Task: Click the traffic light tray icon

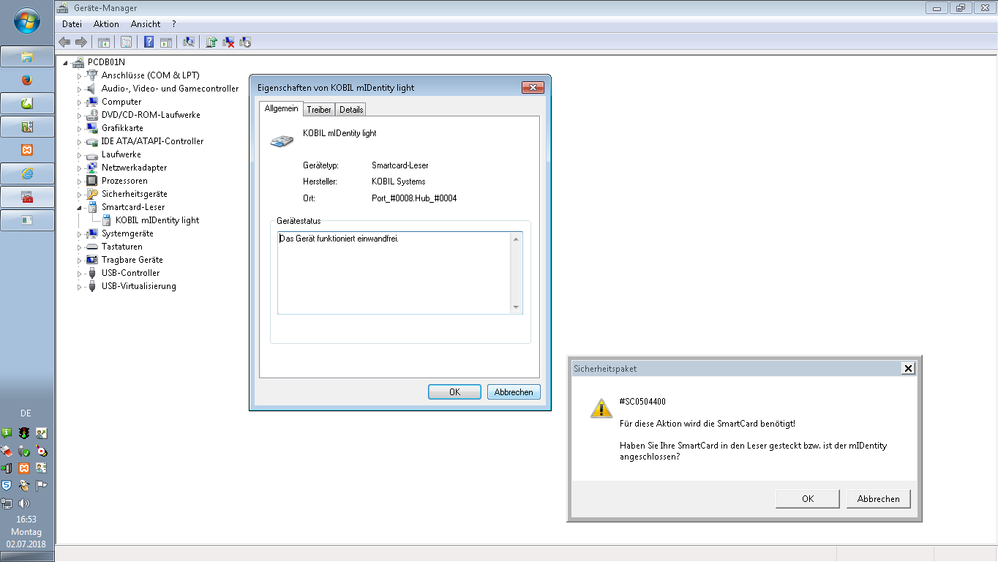Action: (x=24, y=433)
